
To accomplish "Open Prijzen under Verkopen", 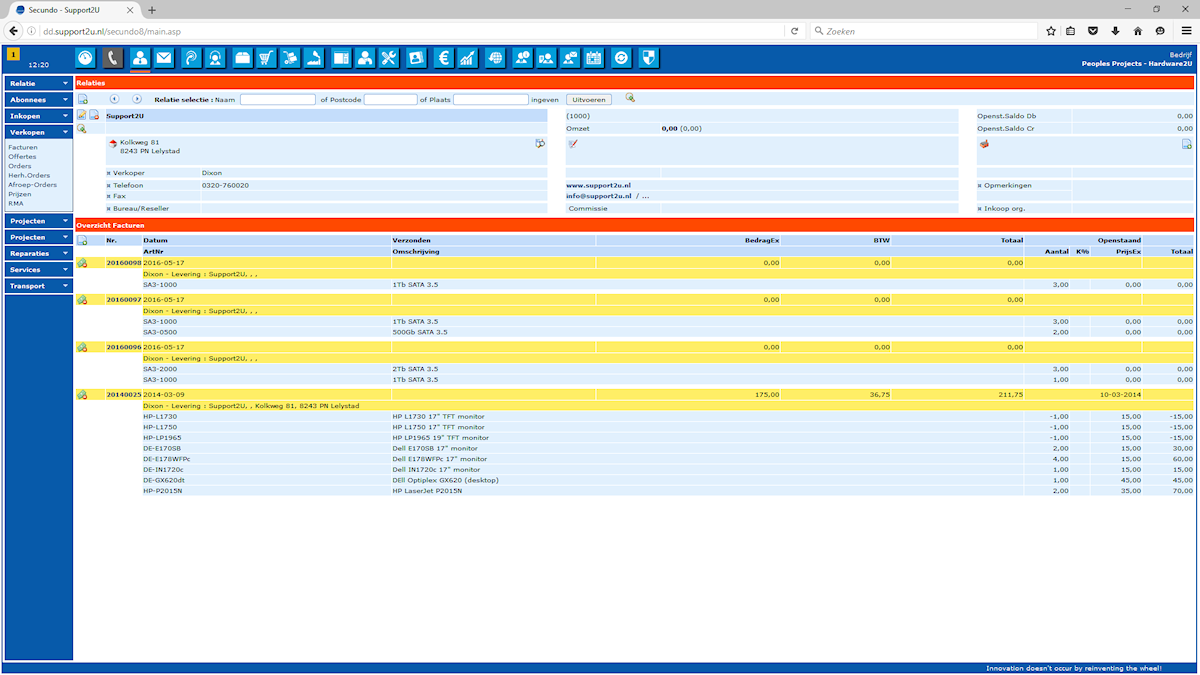I will (x=21, y=194).
